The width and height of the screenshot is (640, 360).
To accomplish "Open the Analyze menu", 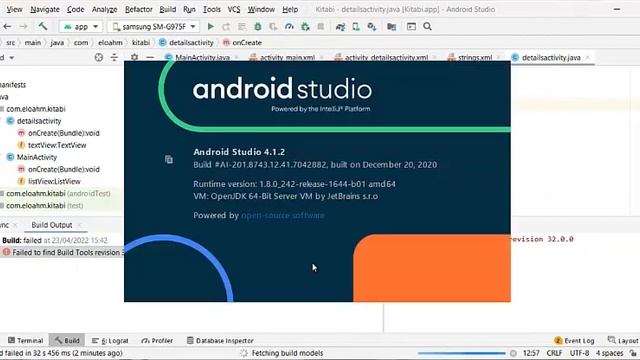I will [104, 9].
